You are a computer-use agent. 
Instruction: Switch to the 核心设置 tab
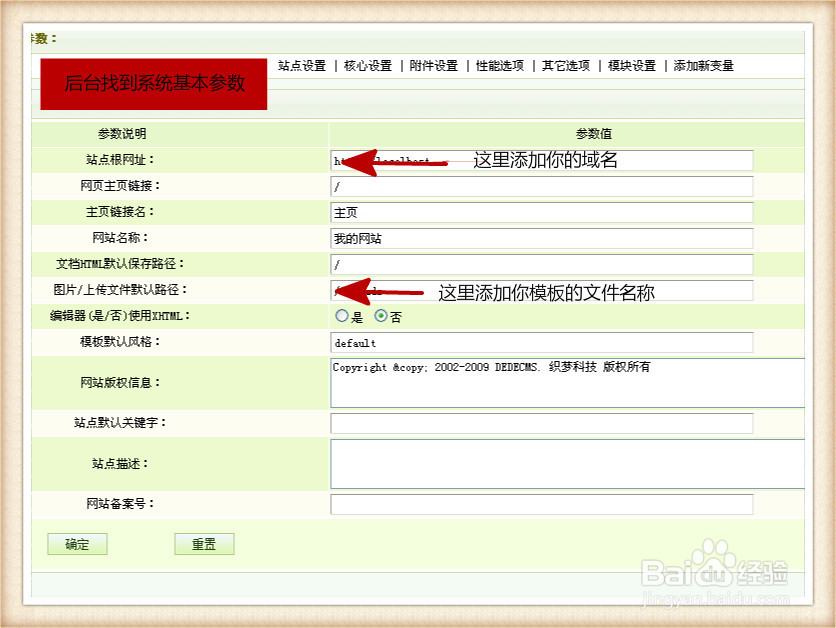[368, 66]
